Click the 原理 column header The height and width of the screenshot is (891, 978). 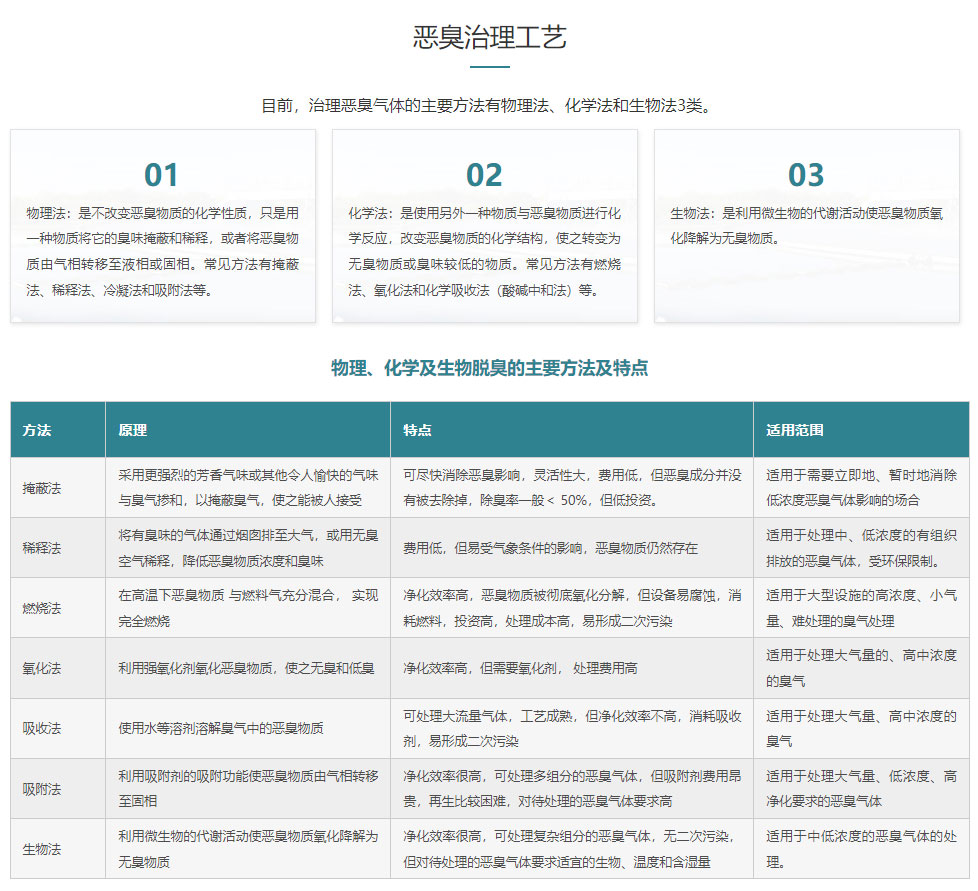[133, 430]
